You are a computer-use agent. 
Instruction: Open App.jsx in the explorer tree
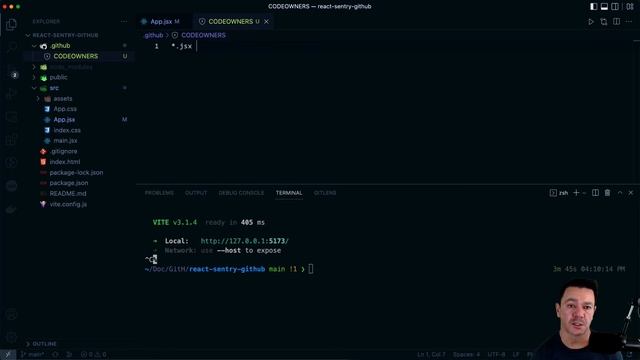64,120
